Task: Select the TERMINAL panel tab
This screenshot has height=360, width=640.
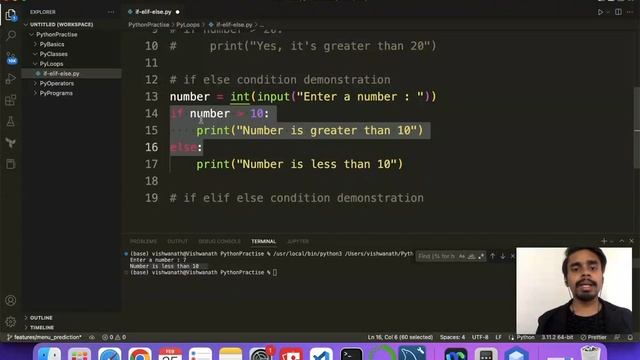Action: point(264,242)
